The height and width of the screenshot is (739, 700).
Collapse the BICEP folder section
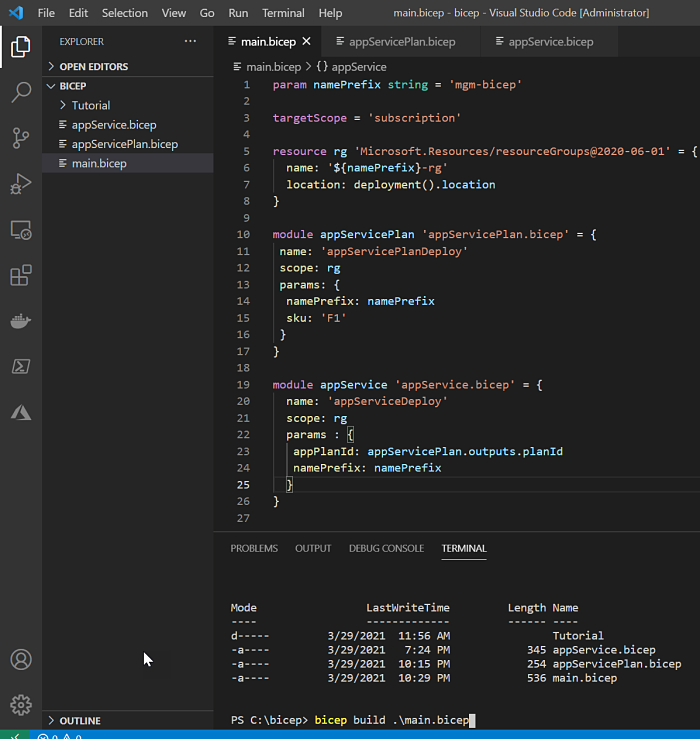[72, 86]
